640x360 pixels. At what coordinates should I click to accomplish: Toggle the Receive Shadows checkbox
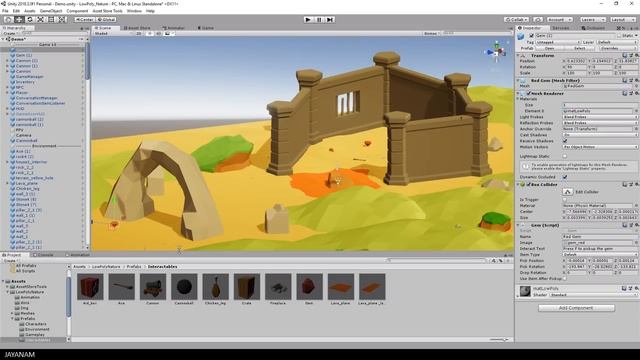565,141
